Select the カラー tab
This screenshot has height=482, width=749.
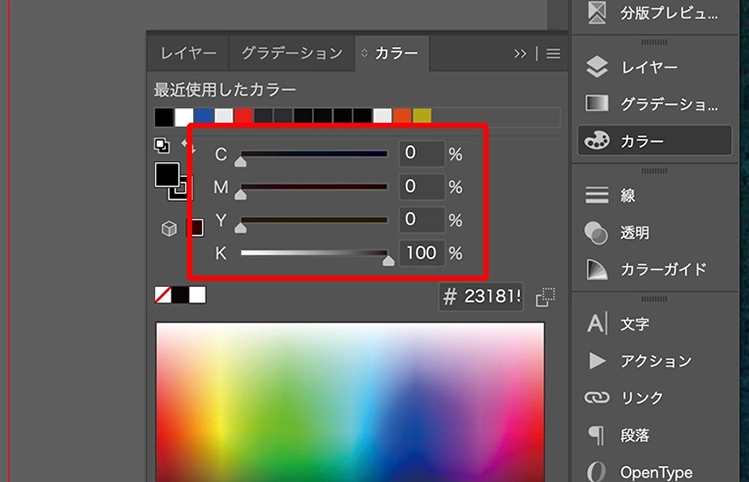[x=392, y=53]
